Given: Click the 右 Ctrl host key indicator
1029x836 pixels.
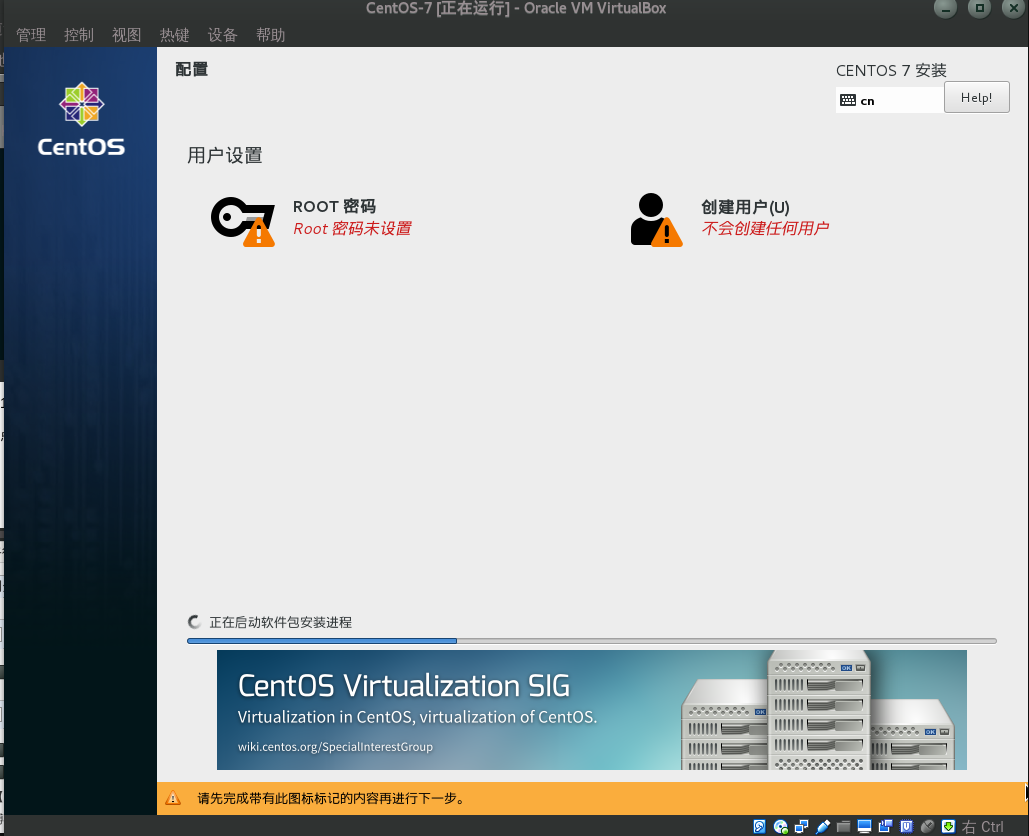Looking at the screenshot, I should pyautogui.click(x=982, y=827).
